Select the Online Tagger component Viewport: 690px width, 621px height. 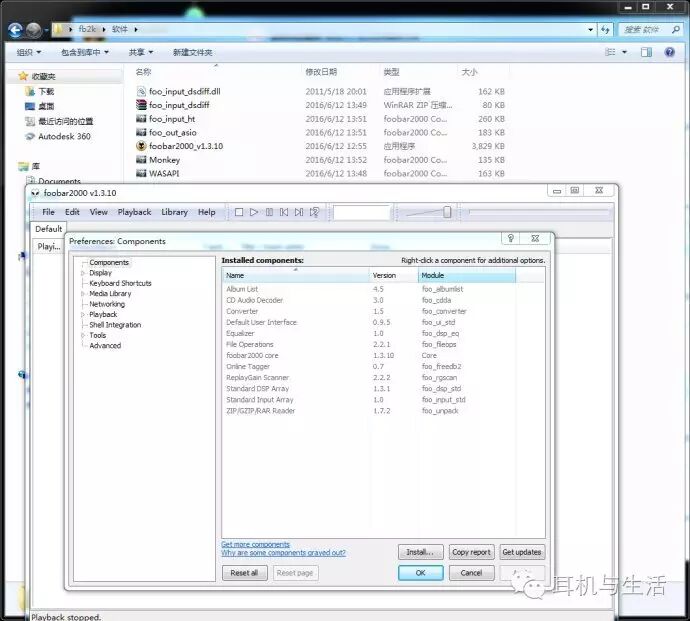click(383, 366)
